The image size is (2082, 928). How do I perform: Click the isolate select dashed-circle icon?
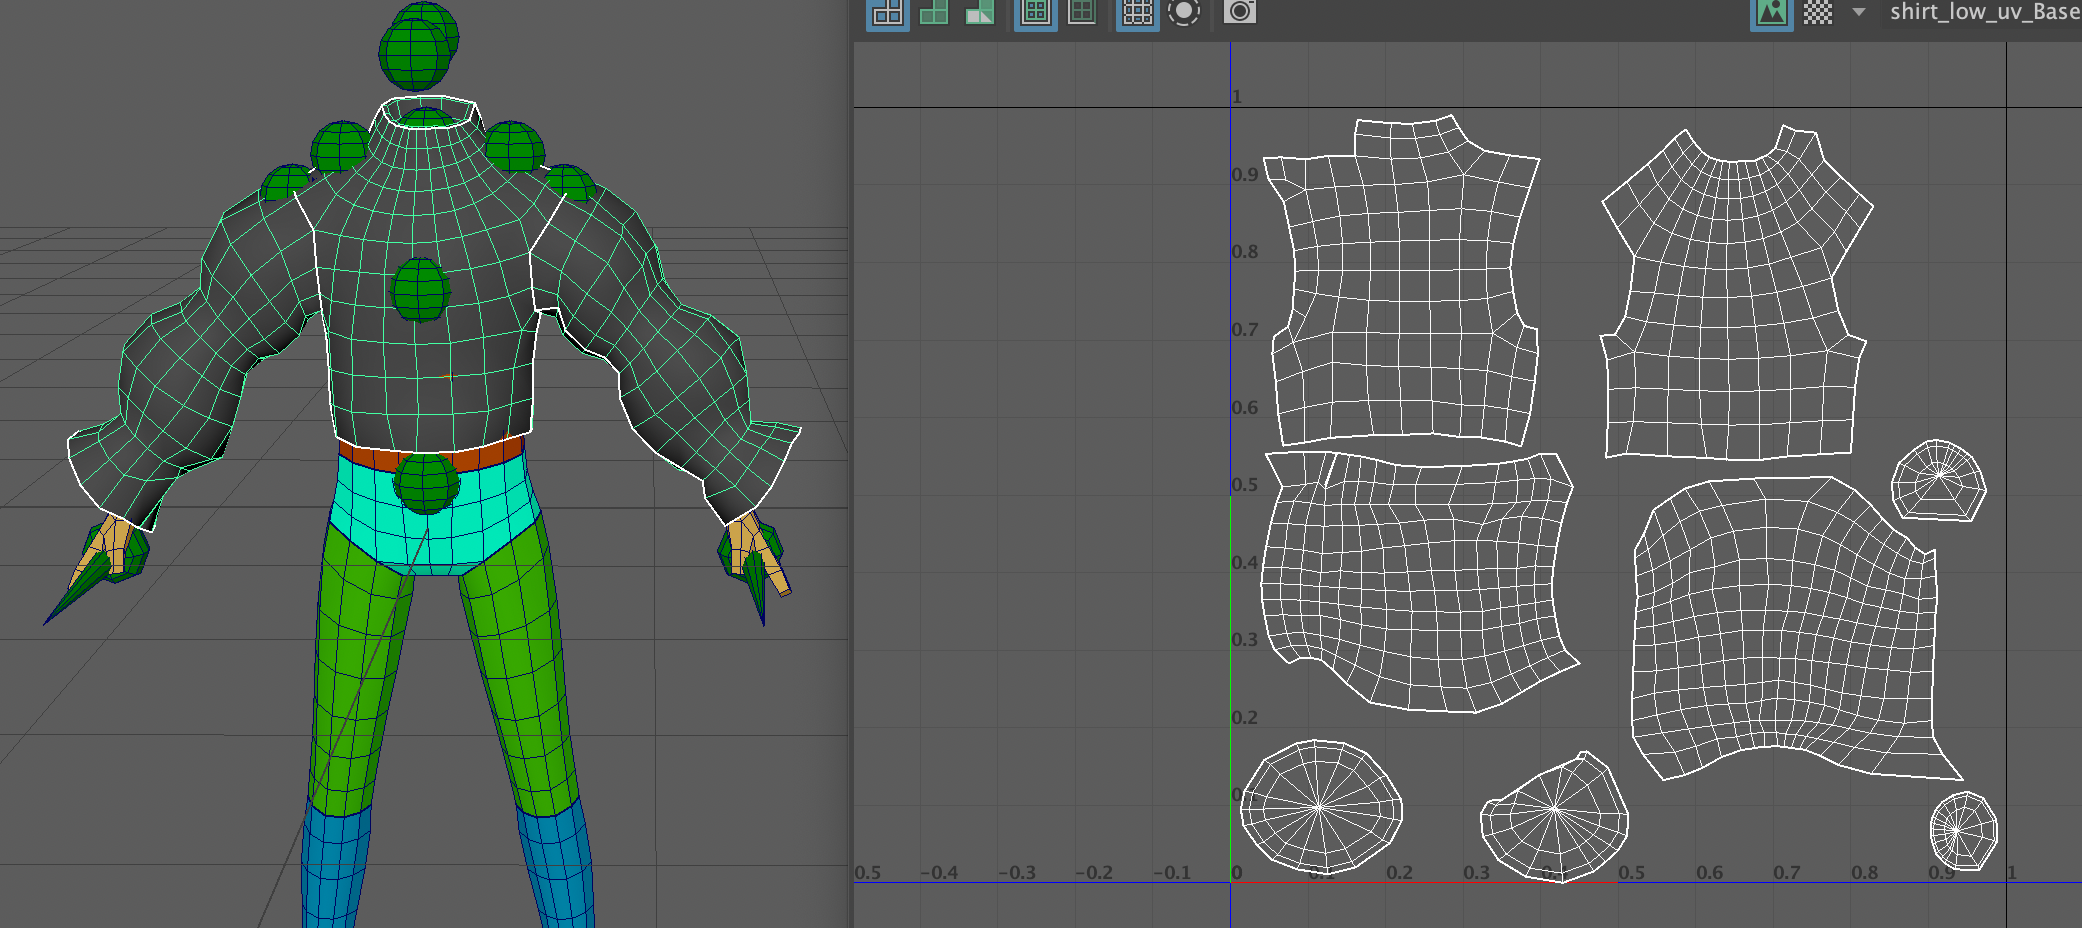click(1184, 13)
